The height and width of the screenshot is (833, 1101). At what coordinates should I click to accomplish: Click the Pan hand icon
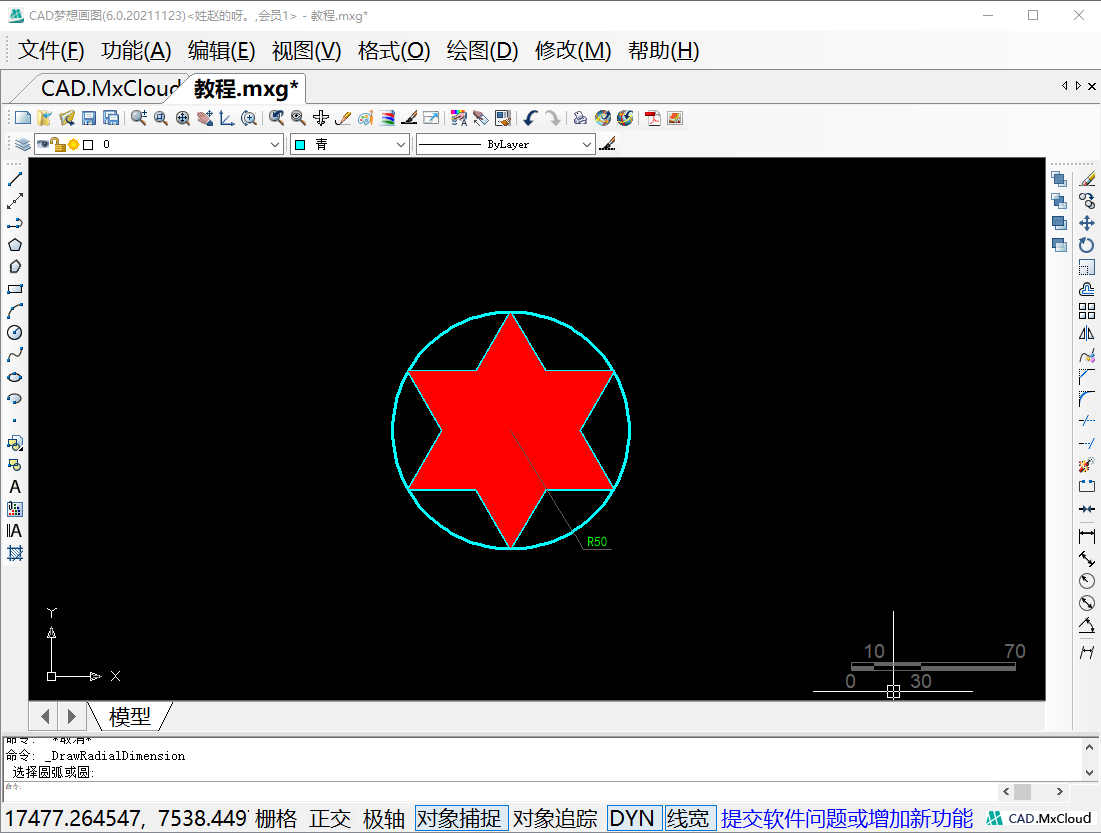tap(205, 118)
